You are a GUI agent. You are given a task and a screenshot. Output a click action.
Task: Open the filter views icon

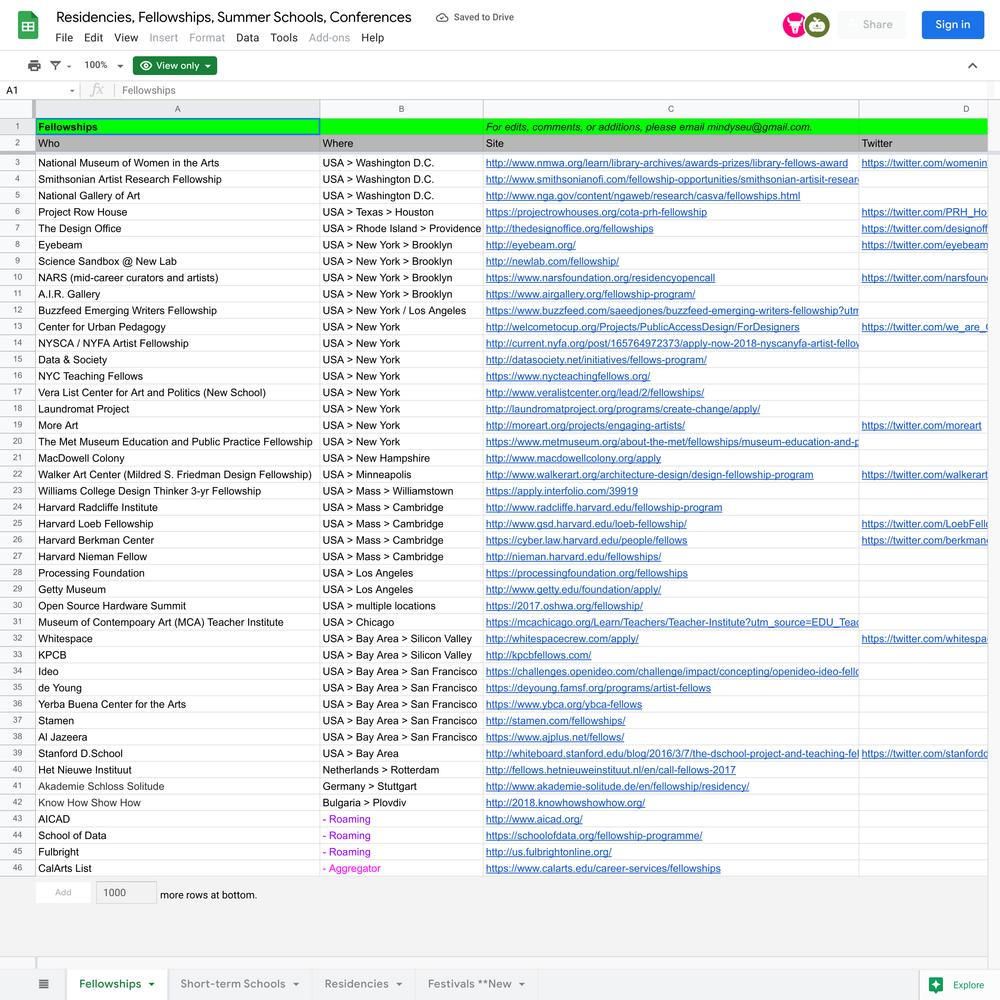[55, 65]
